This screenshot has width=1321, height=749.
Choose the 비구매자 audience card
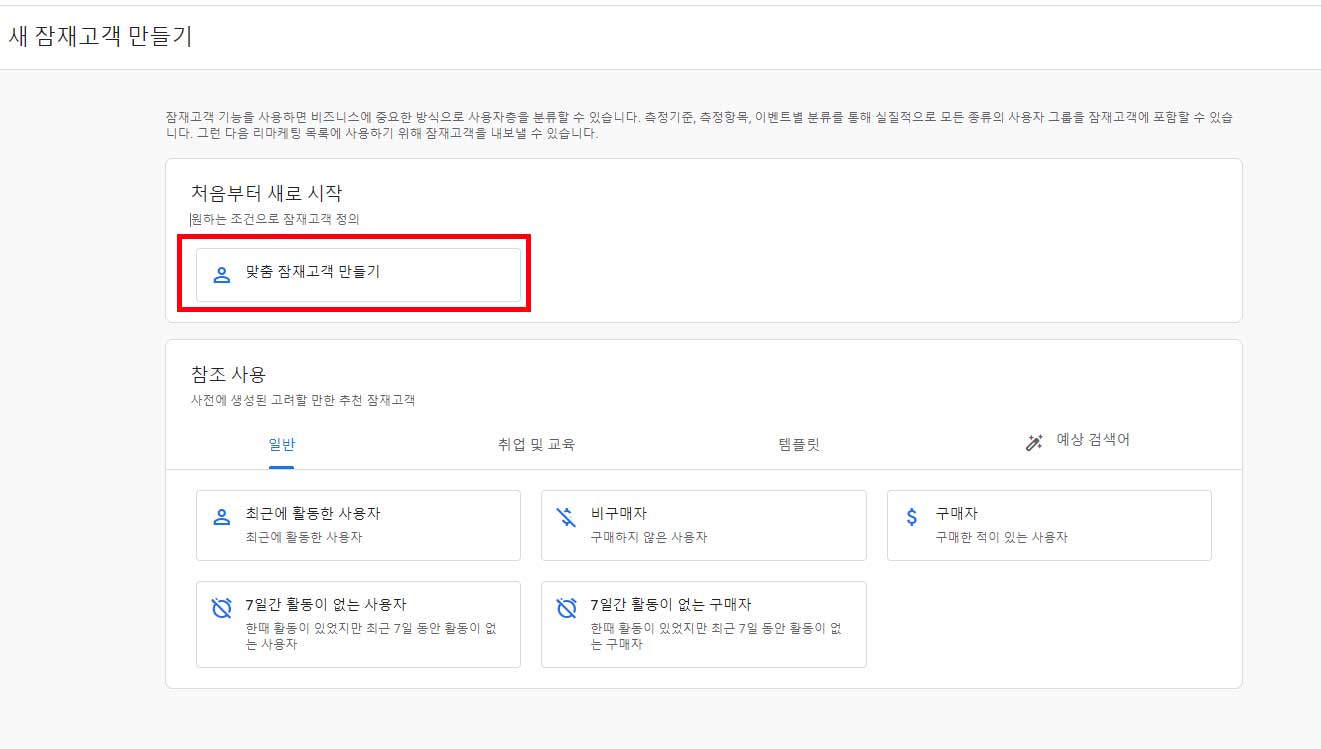click(702, 525)
